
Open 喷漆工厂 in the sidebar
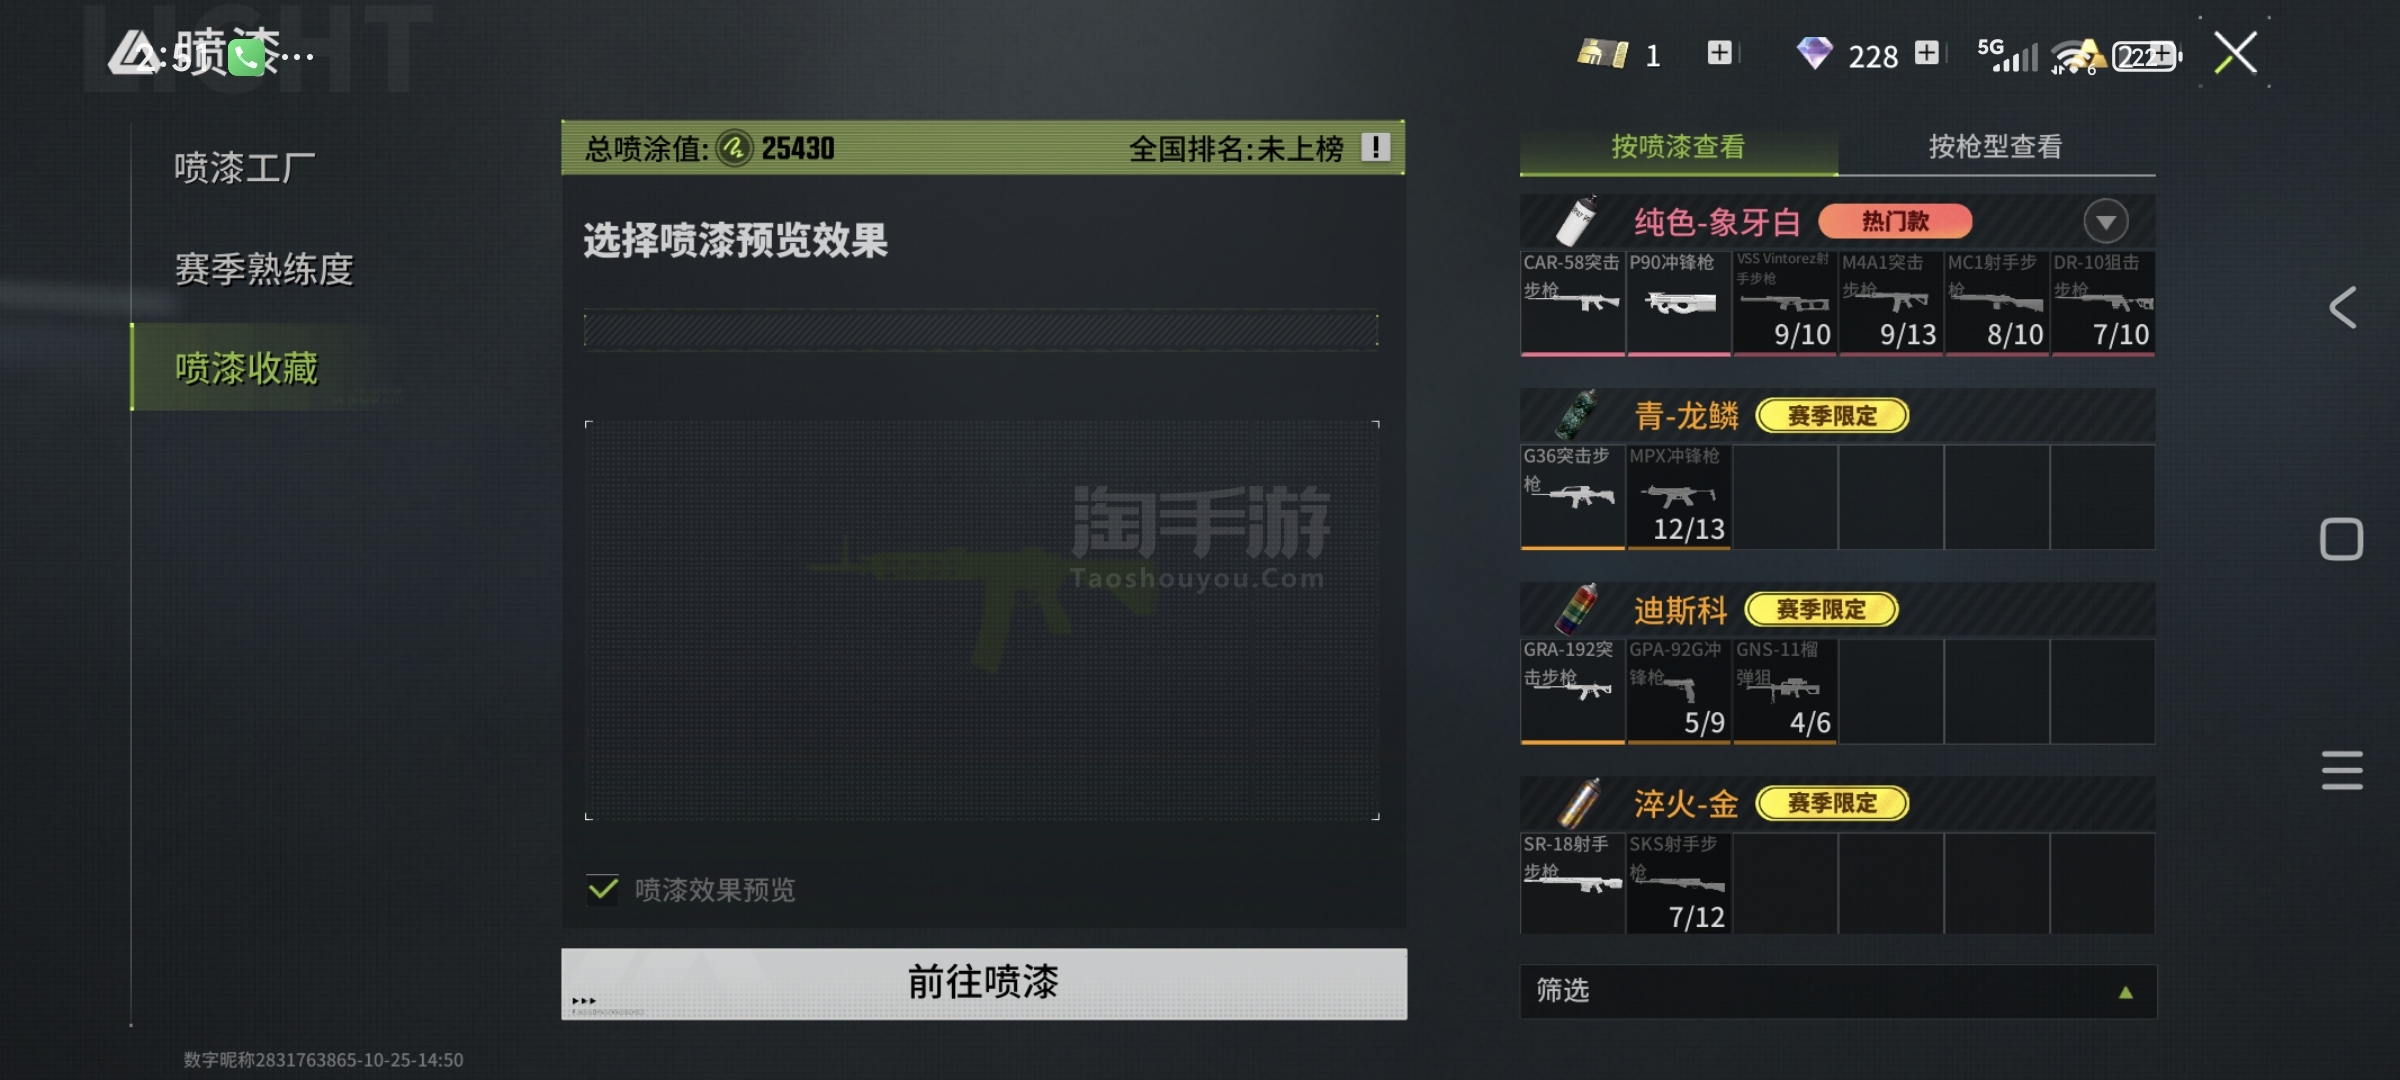pyautogui.click(x=245, y=168)
